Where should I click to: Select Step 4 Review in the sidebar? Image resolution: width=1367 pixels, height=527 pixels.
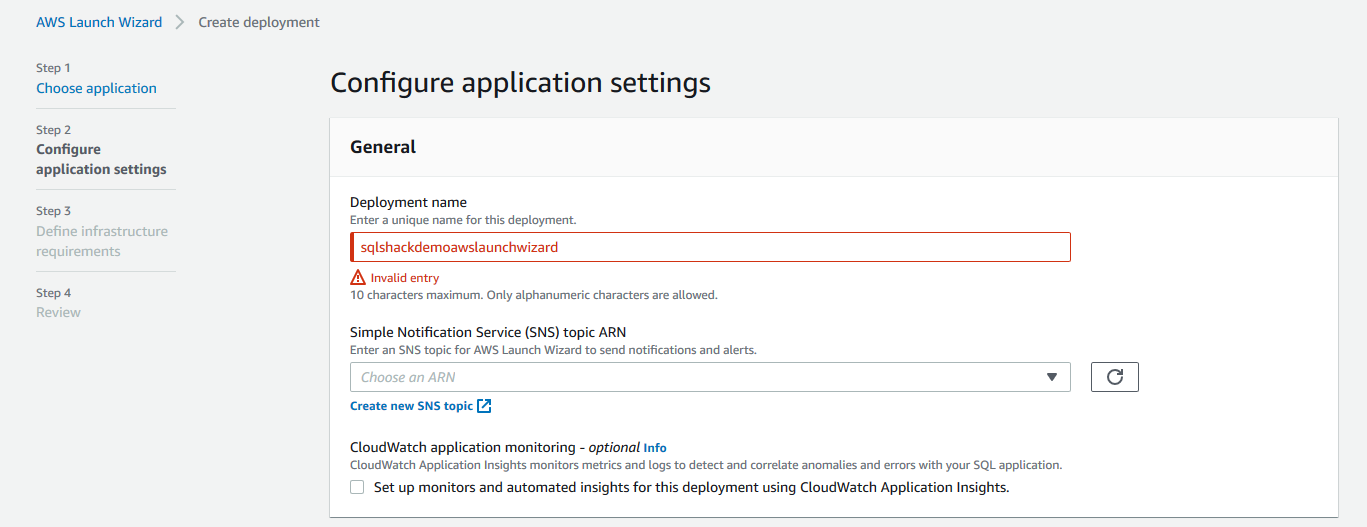coord(58,312)
